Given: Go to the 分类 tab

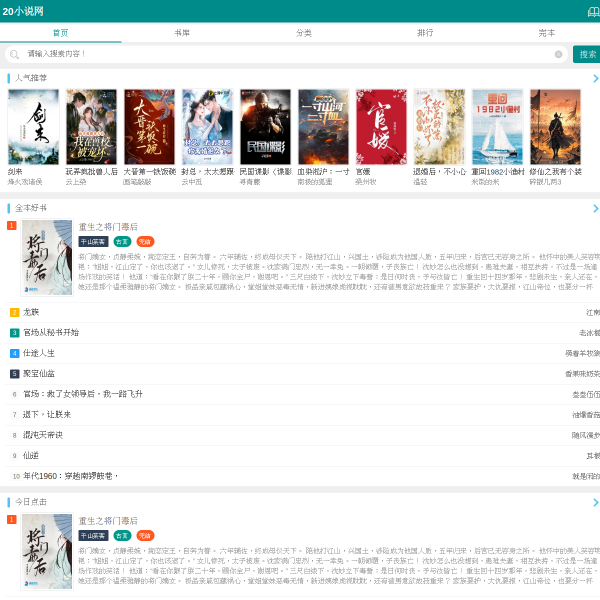Looking at the screenshot, I should [304, 33].
